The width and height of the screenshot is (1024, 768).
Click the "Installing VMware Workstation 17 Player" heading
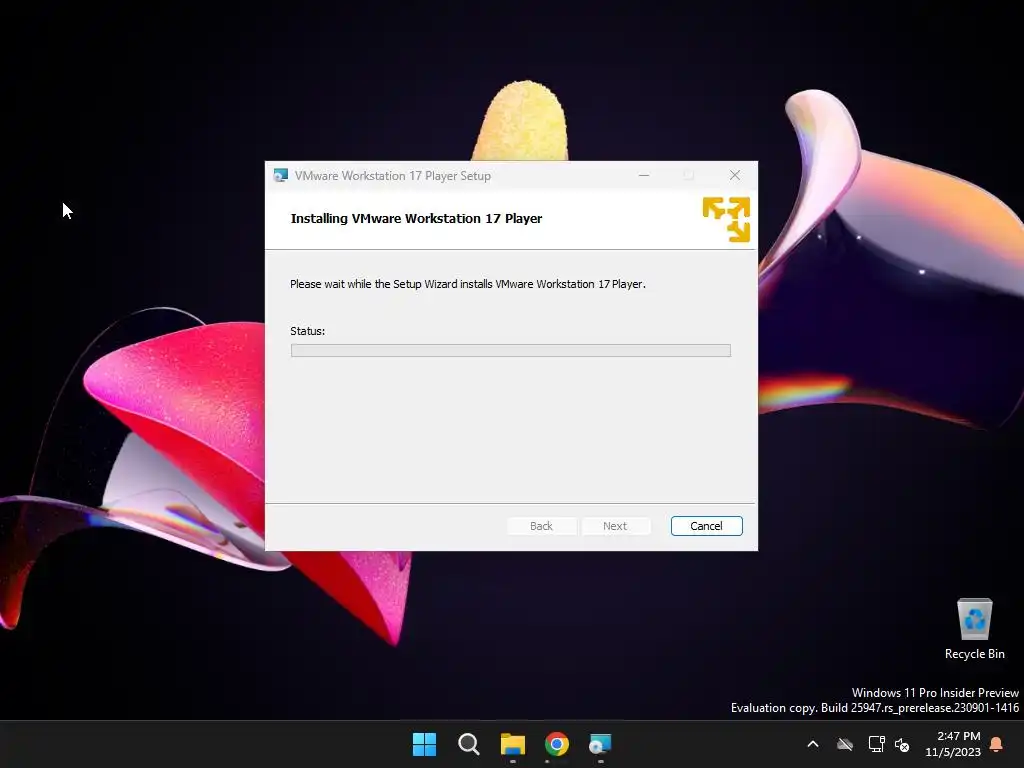pos(416,219)
